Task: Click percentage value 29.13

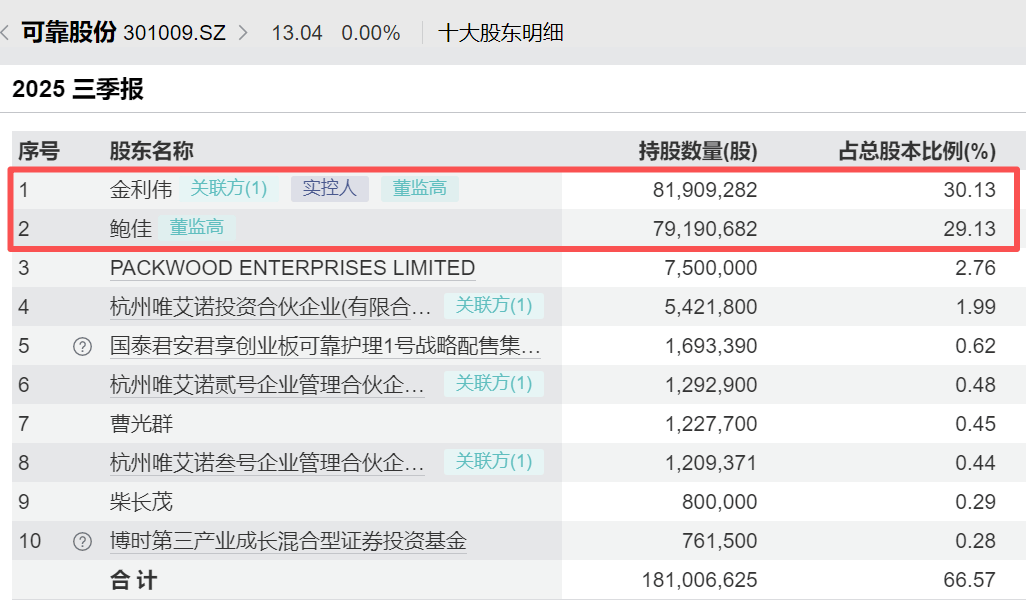Action: pos(970,229)
